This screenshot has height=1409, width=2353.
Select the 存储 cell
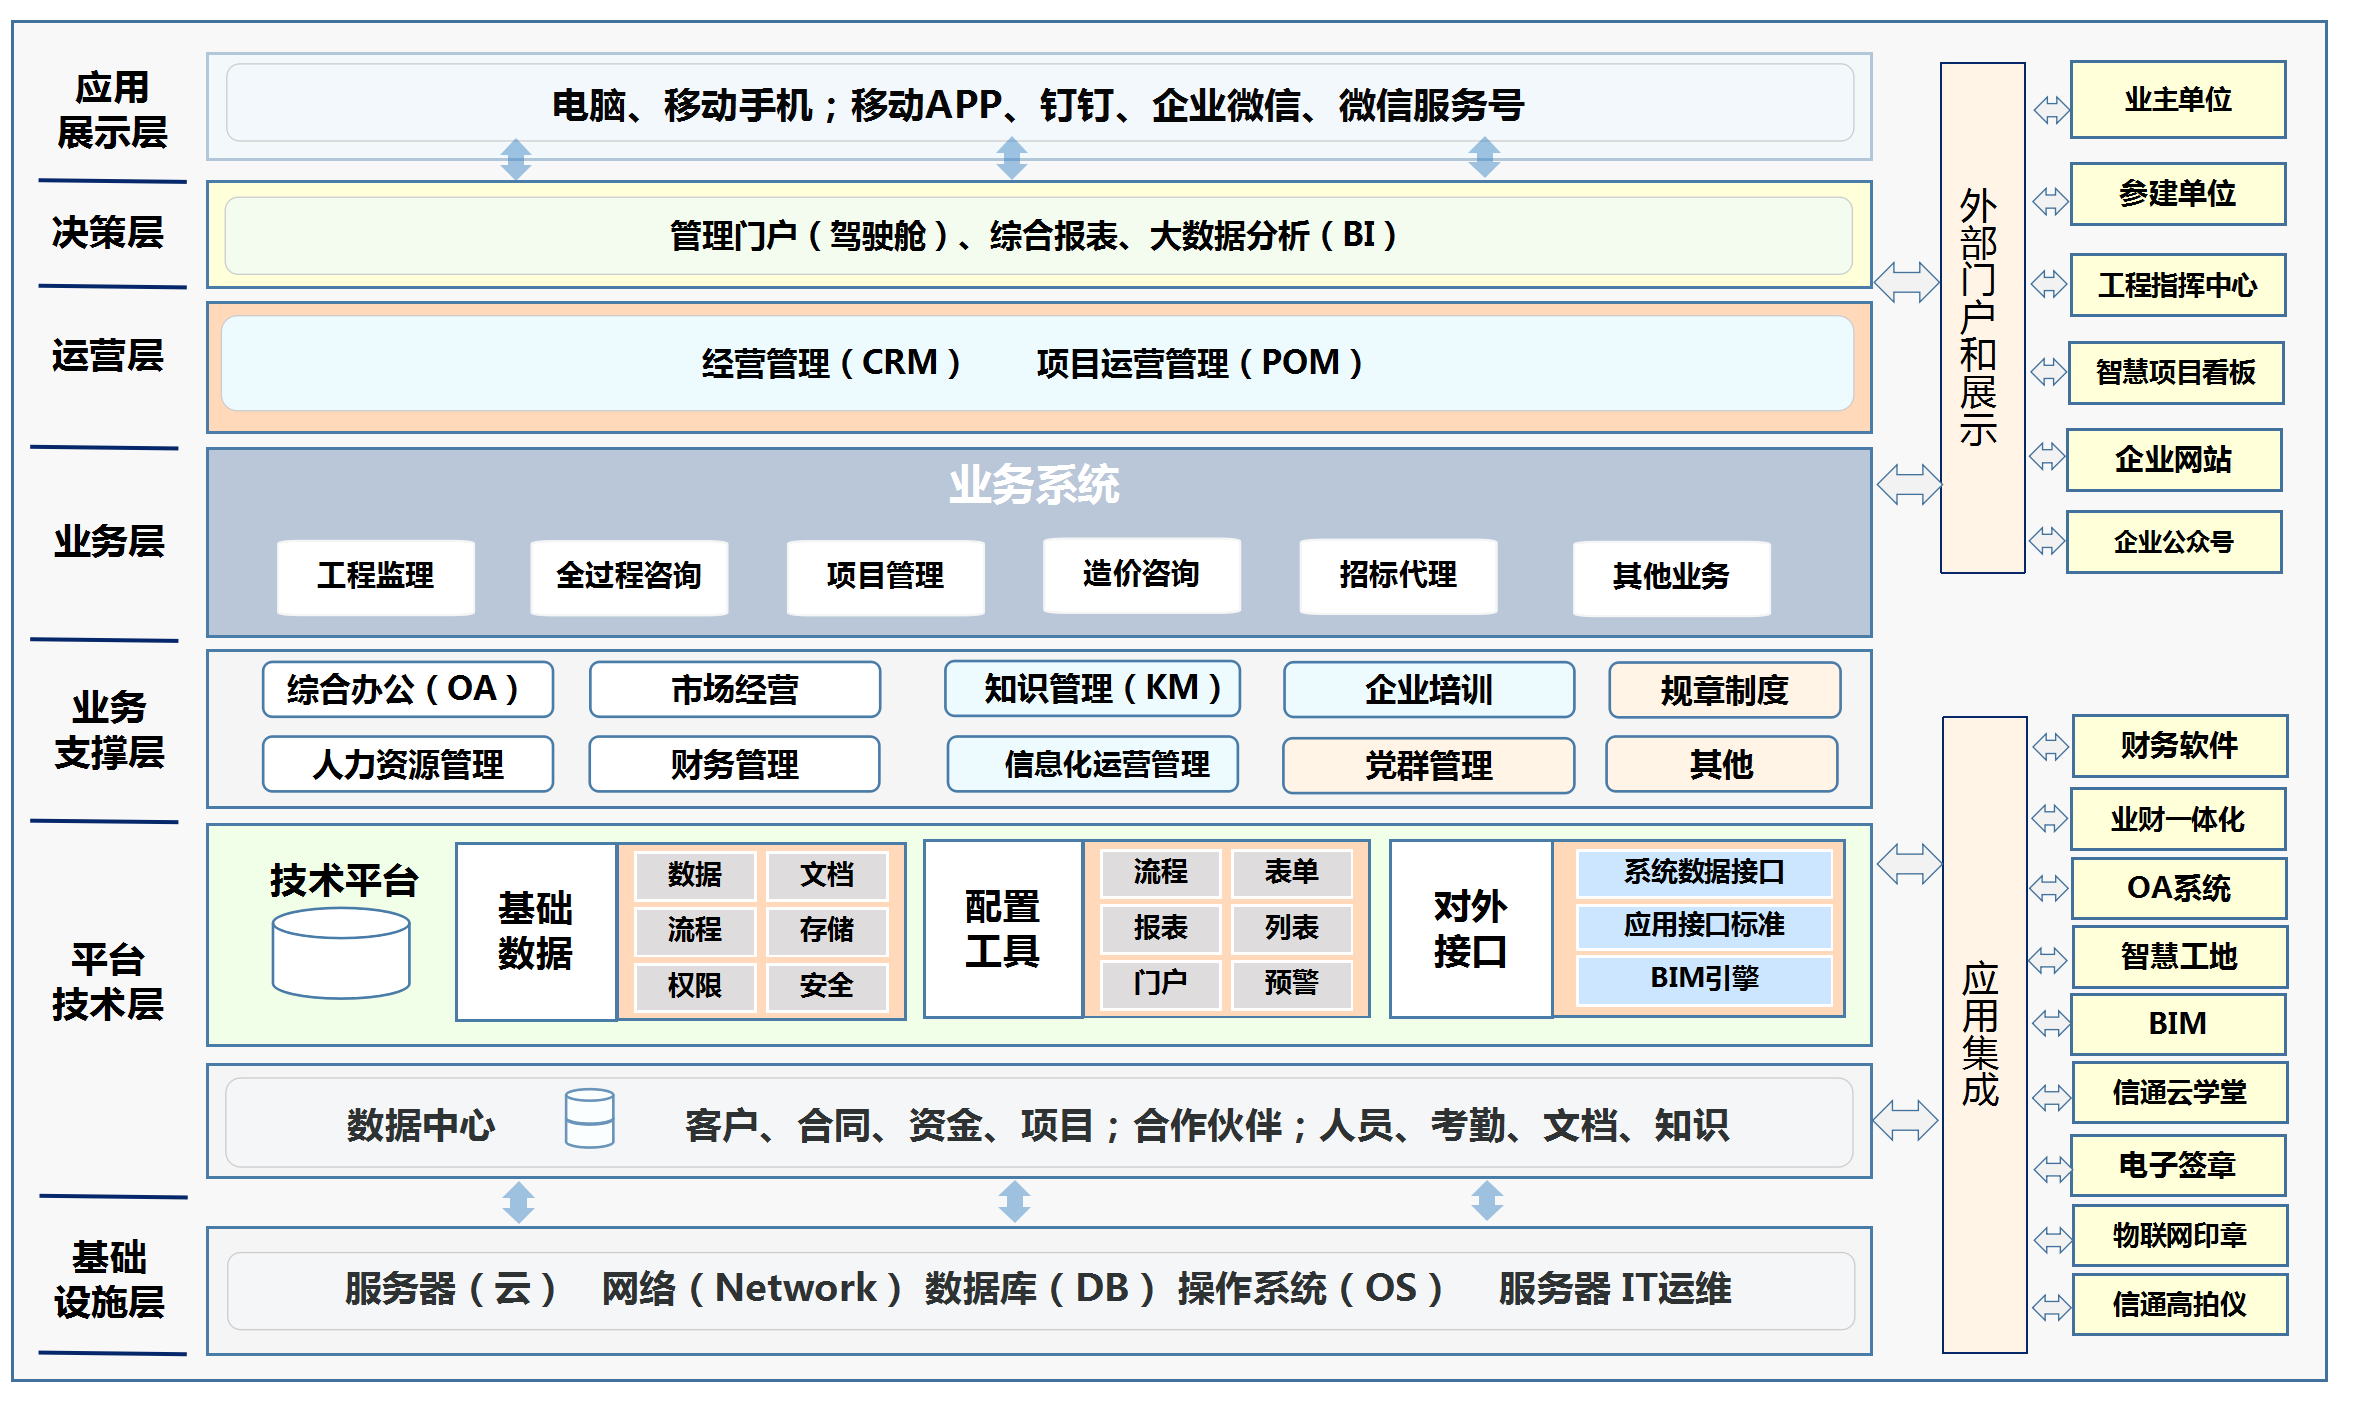826,930
